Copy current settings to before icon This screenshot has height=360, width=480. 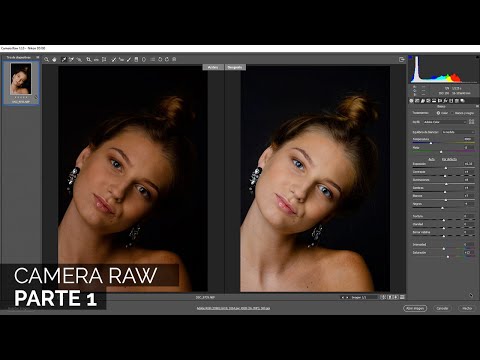tap(396, 297)
